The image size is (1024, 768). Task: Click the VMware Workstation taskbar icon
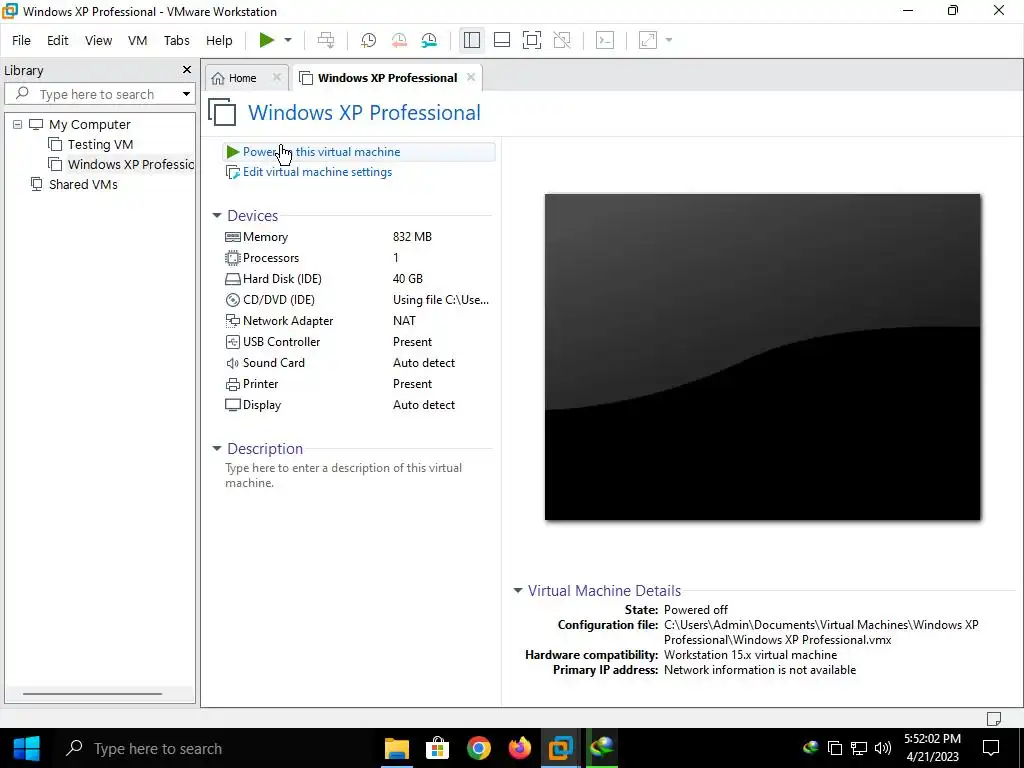point(561,748)
